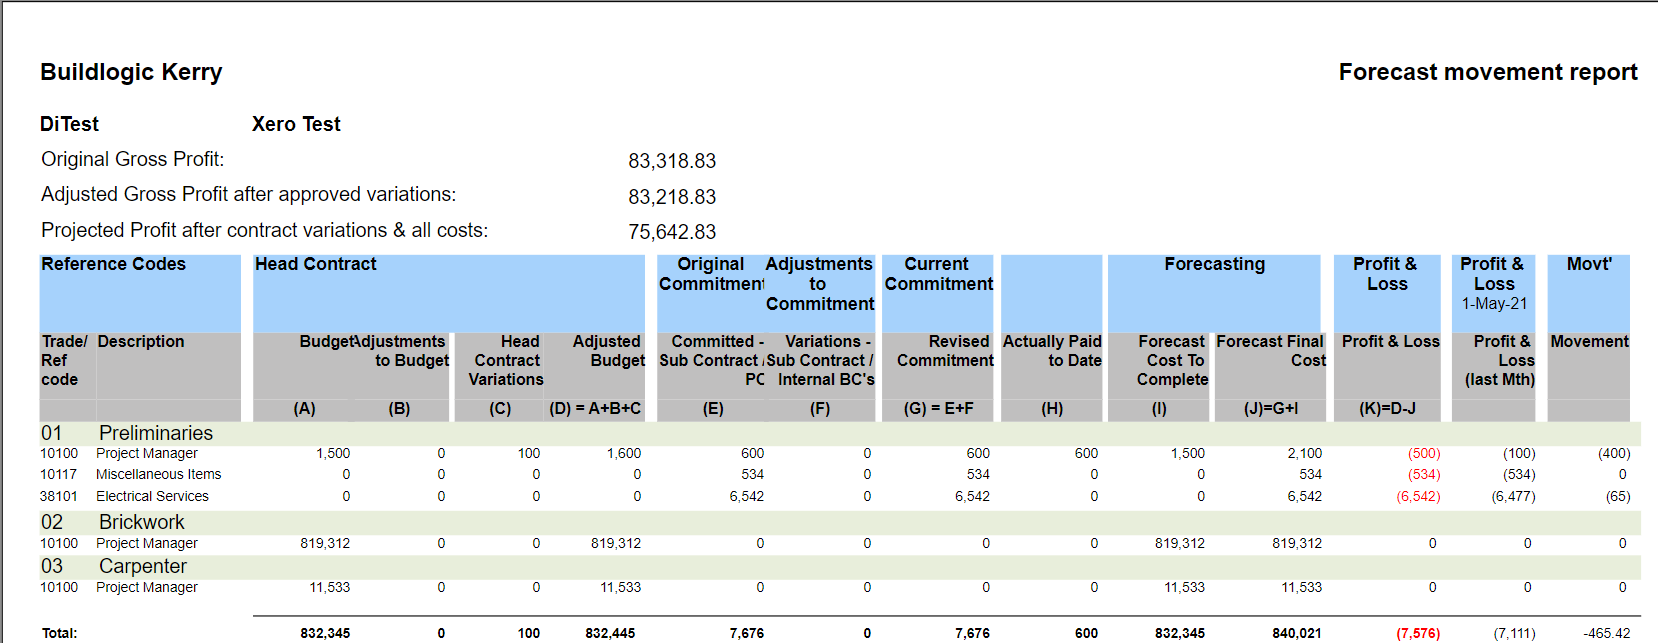Click the value 83,218.83
This screenshot has width=1658, height=643.
click(x=672, y=197)
